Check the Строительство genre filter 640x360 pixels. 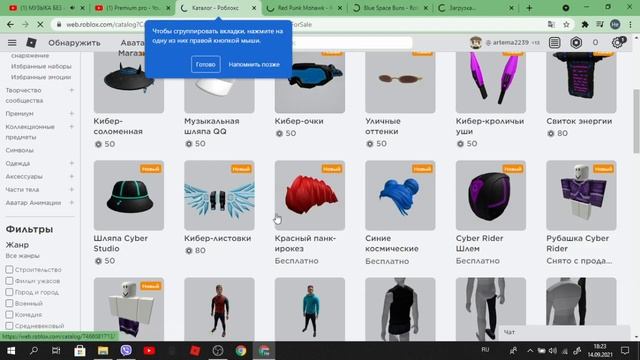pyautogui.click(x=9, y=269)
